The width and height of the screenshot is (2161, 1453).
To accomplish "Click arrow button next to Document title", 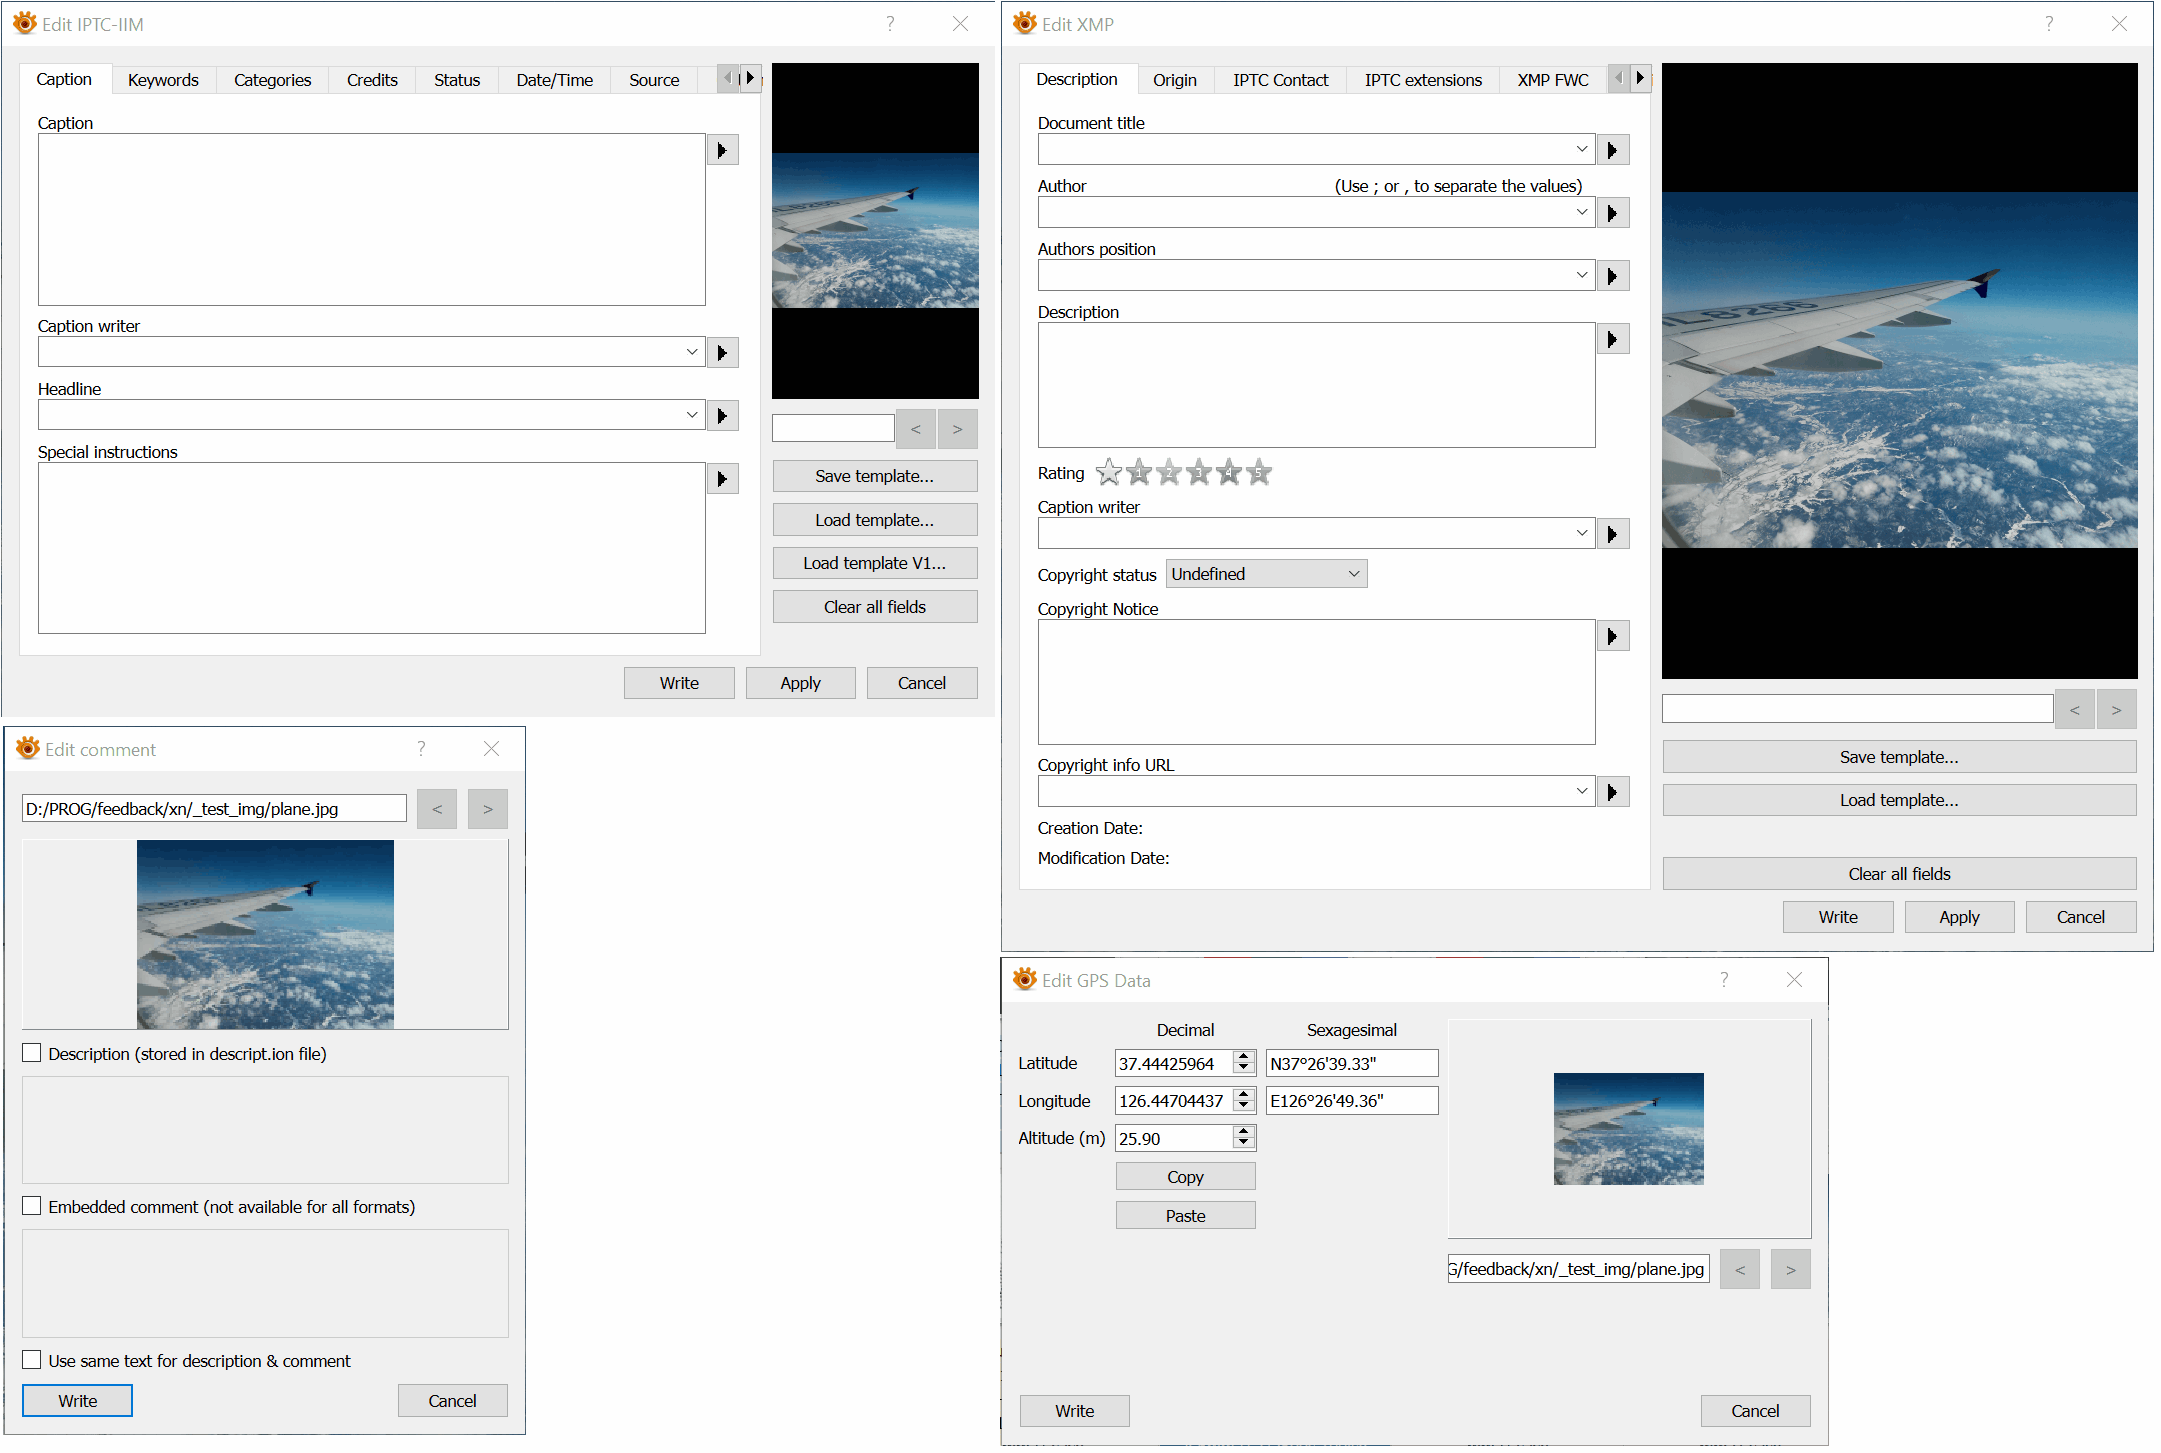I will coord(1612,150).
